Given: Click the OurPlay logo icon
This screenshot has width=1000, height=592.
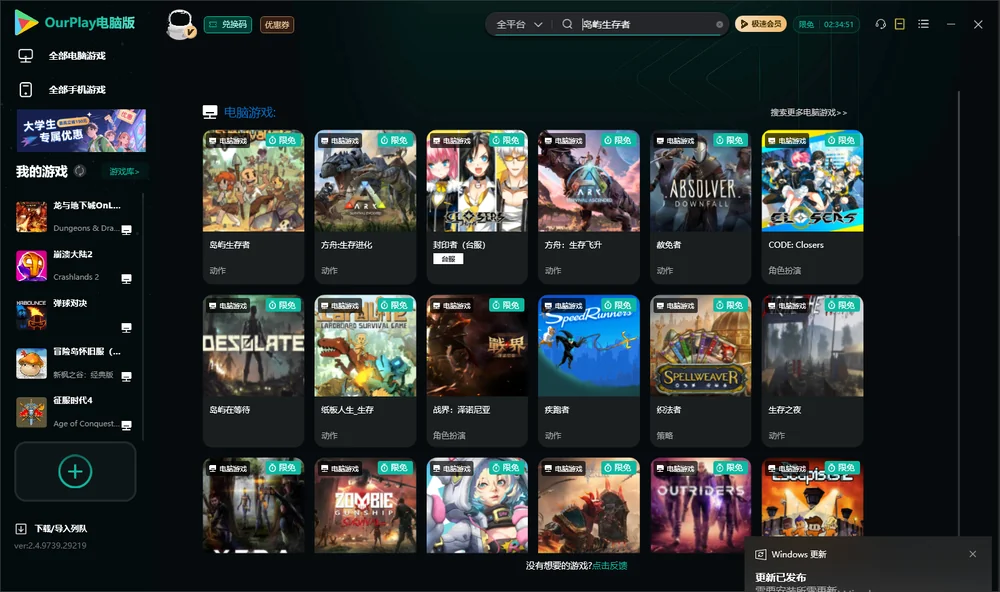Looking at the screenshot, I should tap(26, 22).
